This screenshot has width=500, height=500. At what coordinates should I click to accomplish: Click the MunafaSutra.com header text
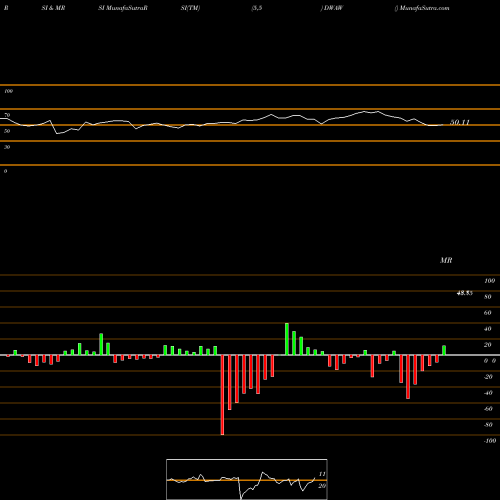(424, 8)
